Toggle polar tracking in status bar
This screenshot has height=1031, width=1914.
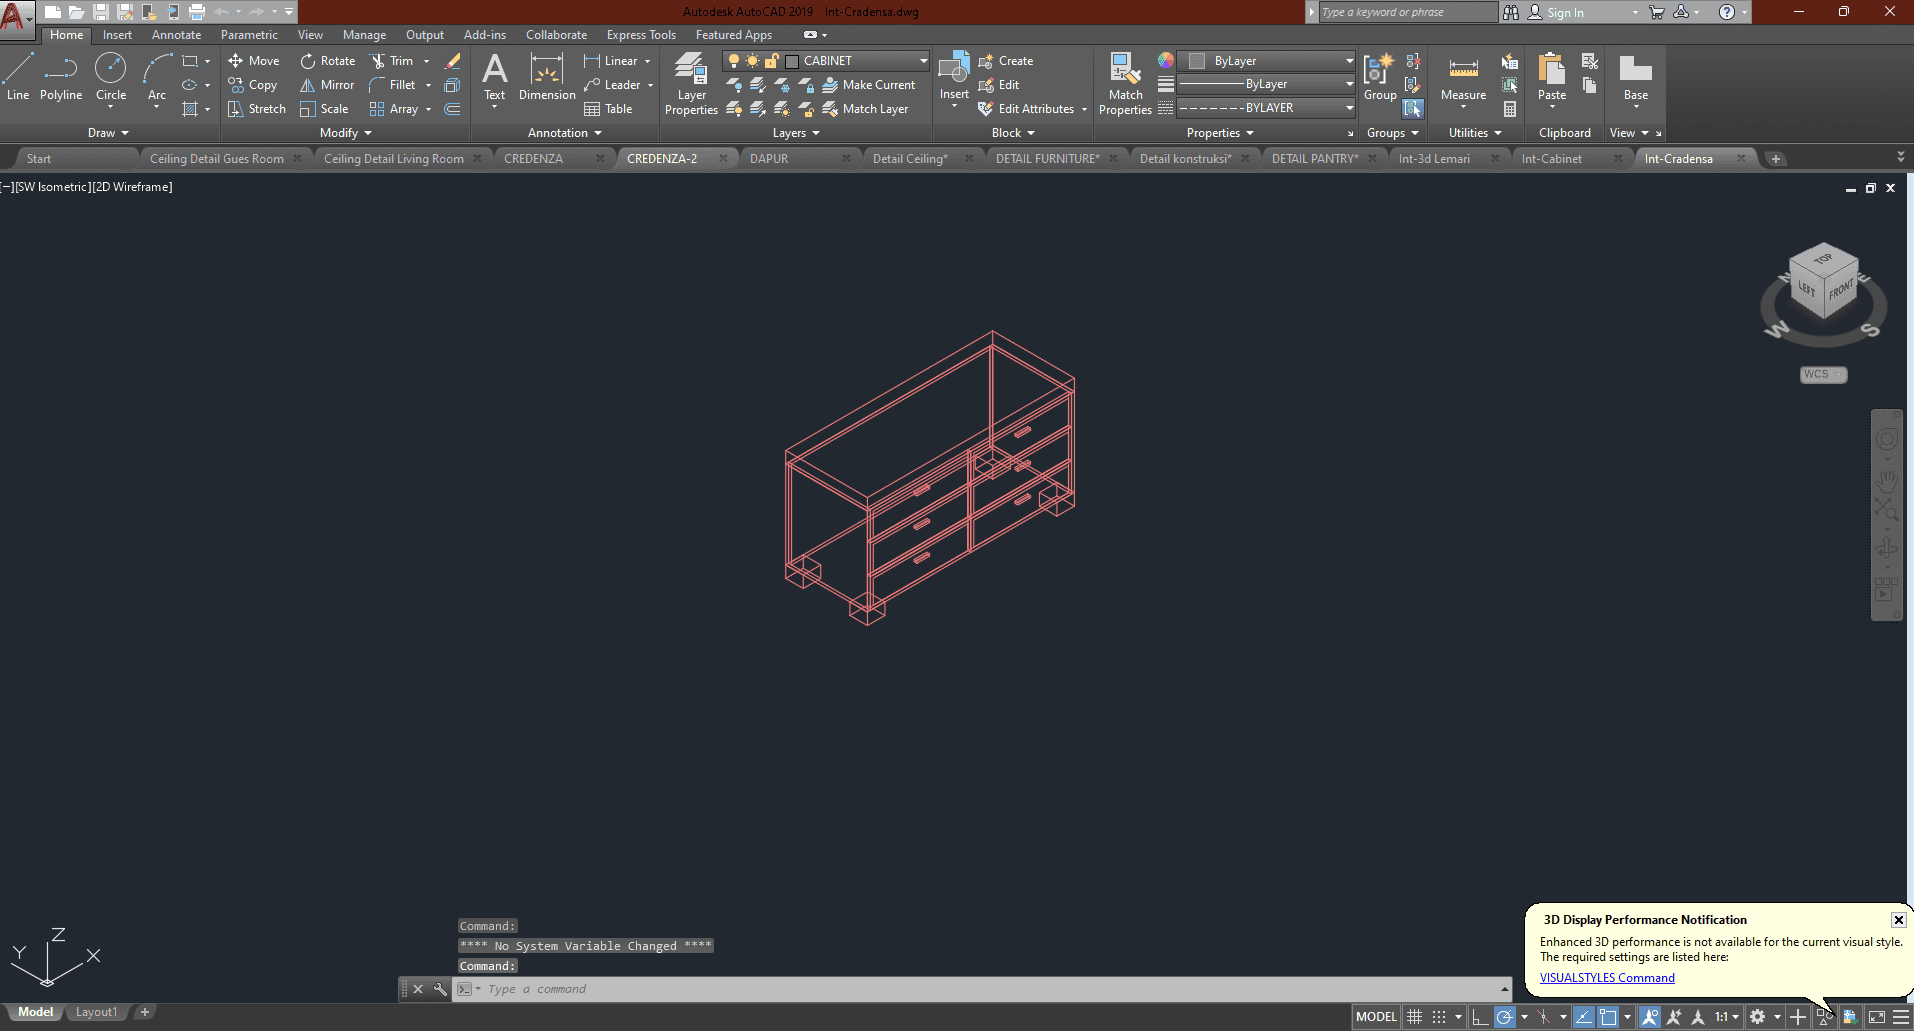pyautogui.click(x=1504, y=1017)
